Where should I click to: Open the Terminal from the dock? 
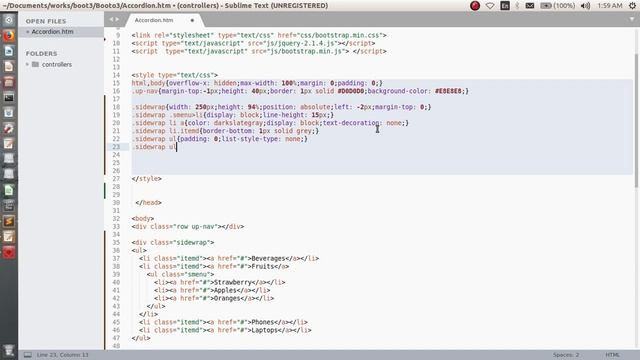tap(9, 98)
